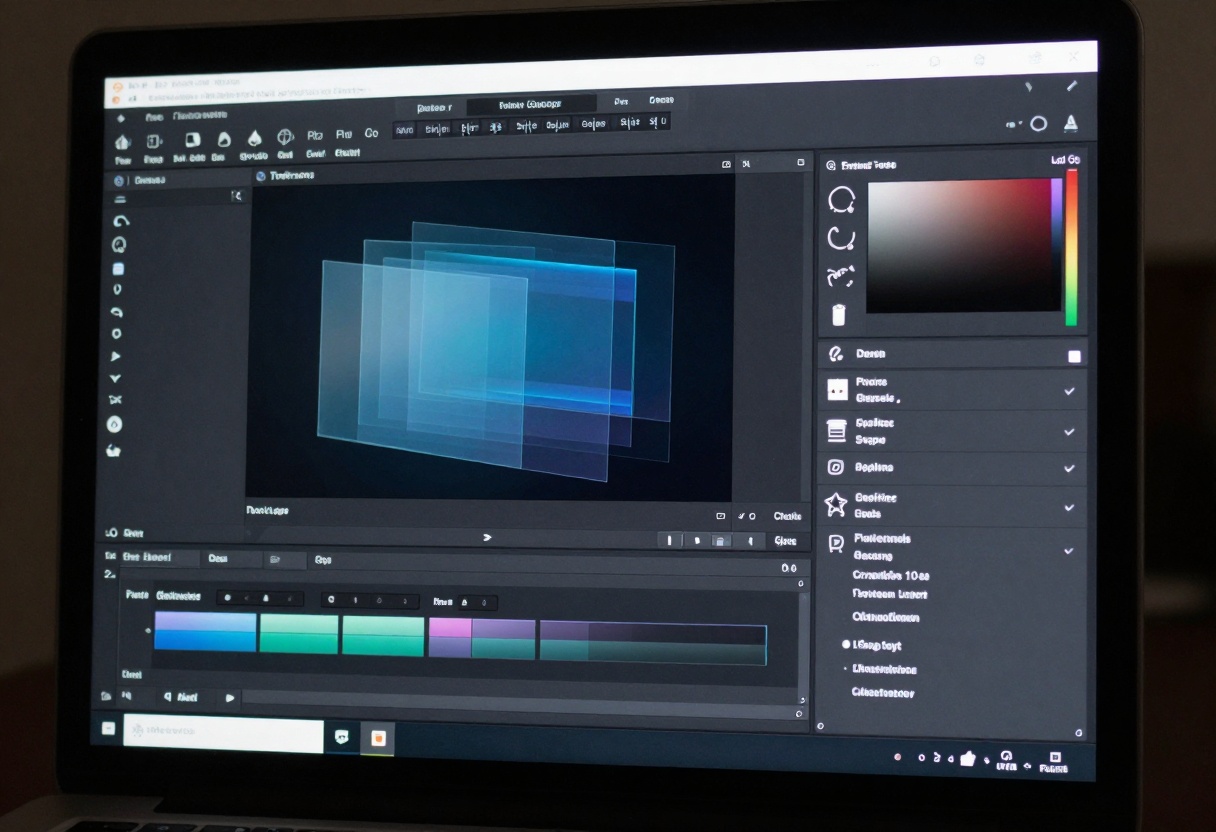
Task: Click the house icon in the top toolbar
Action: (123, 142)
